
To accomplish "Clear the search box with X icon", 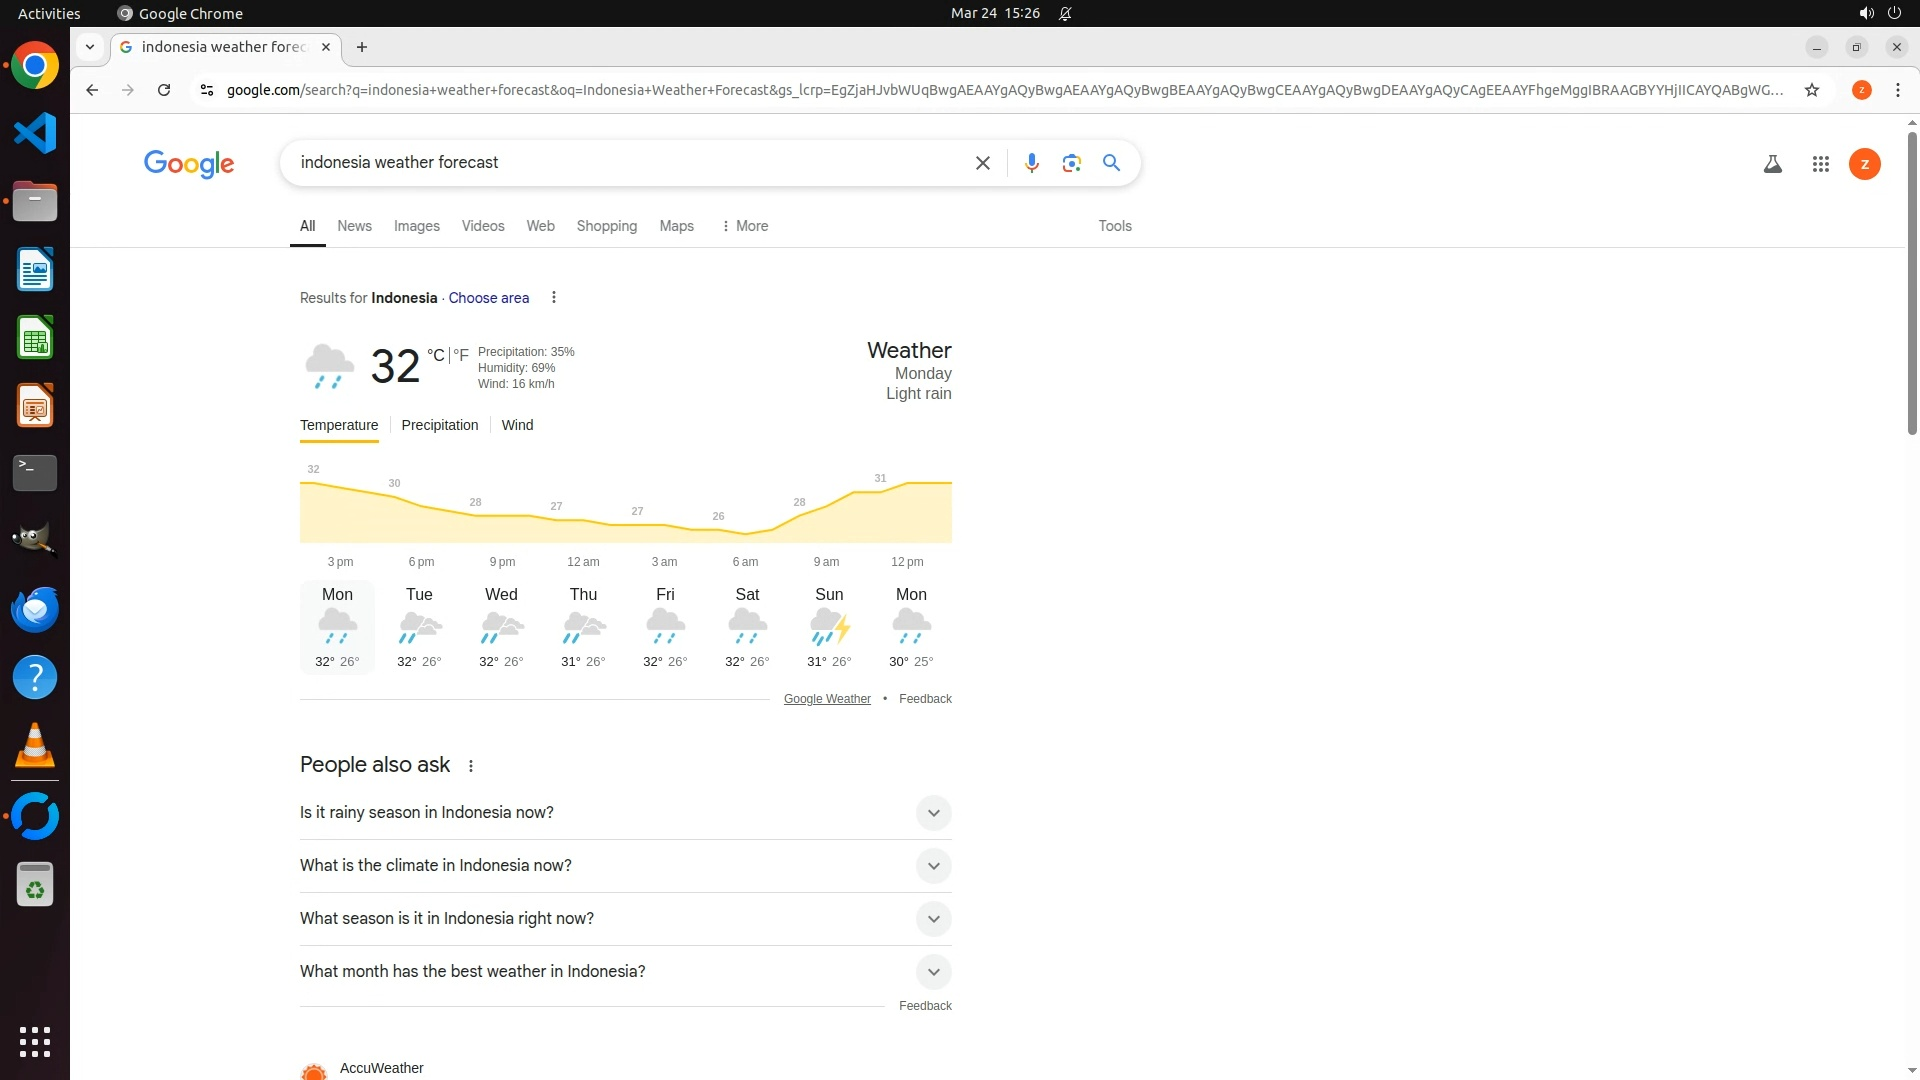I will pyautogui.click(x=982, y=163).
